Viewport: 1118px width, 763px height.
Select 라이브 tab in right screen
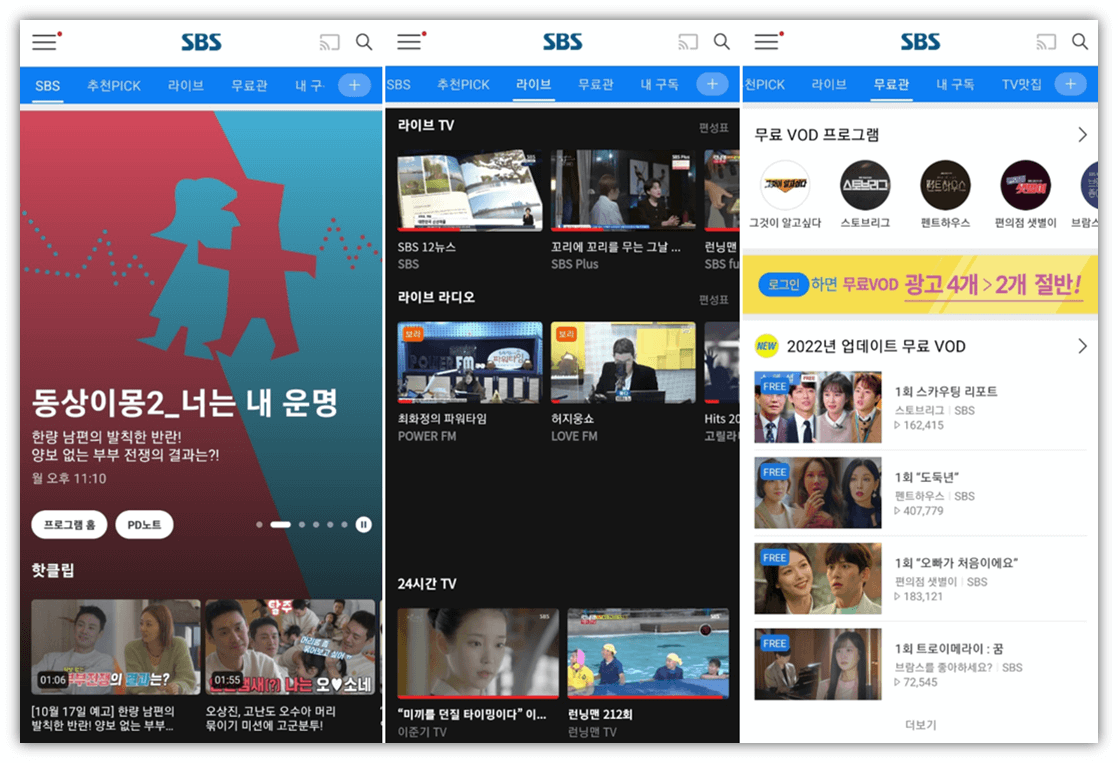[829, 84]
